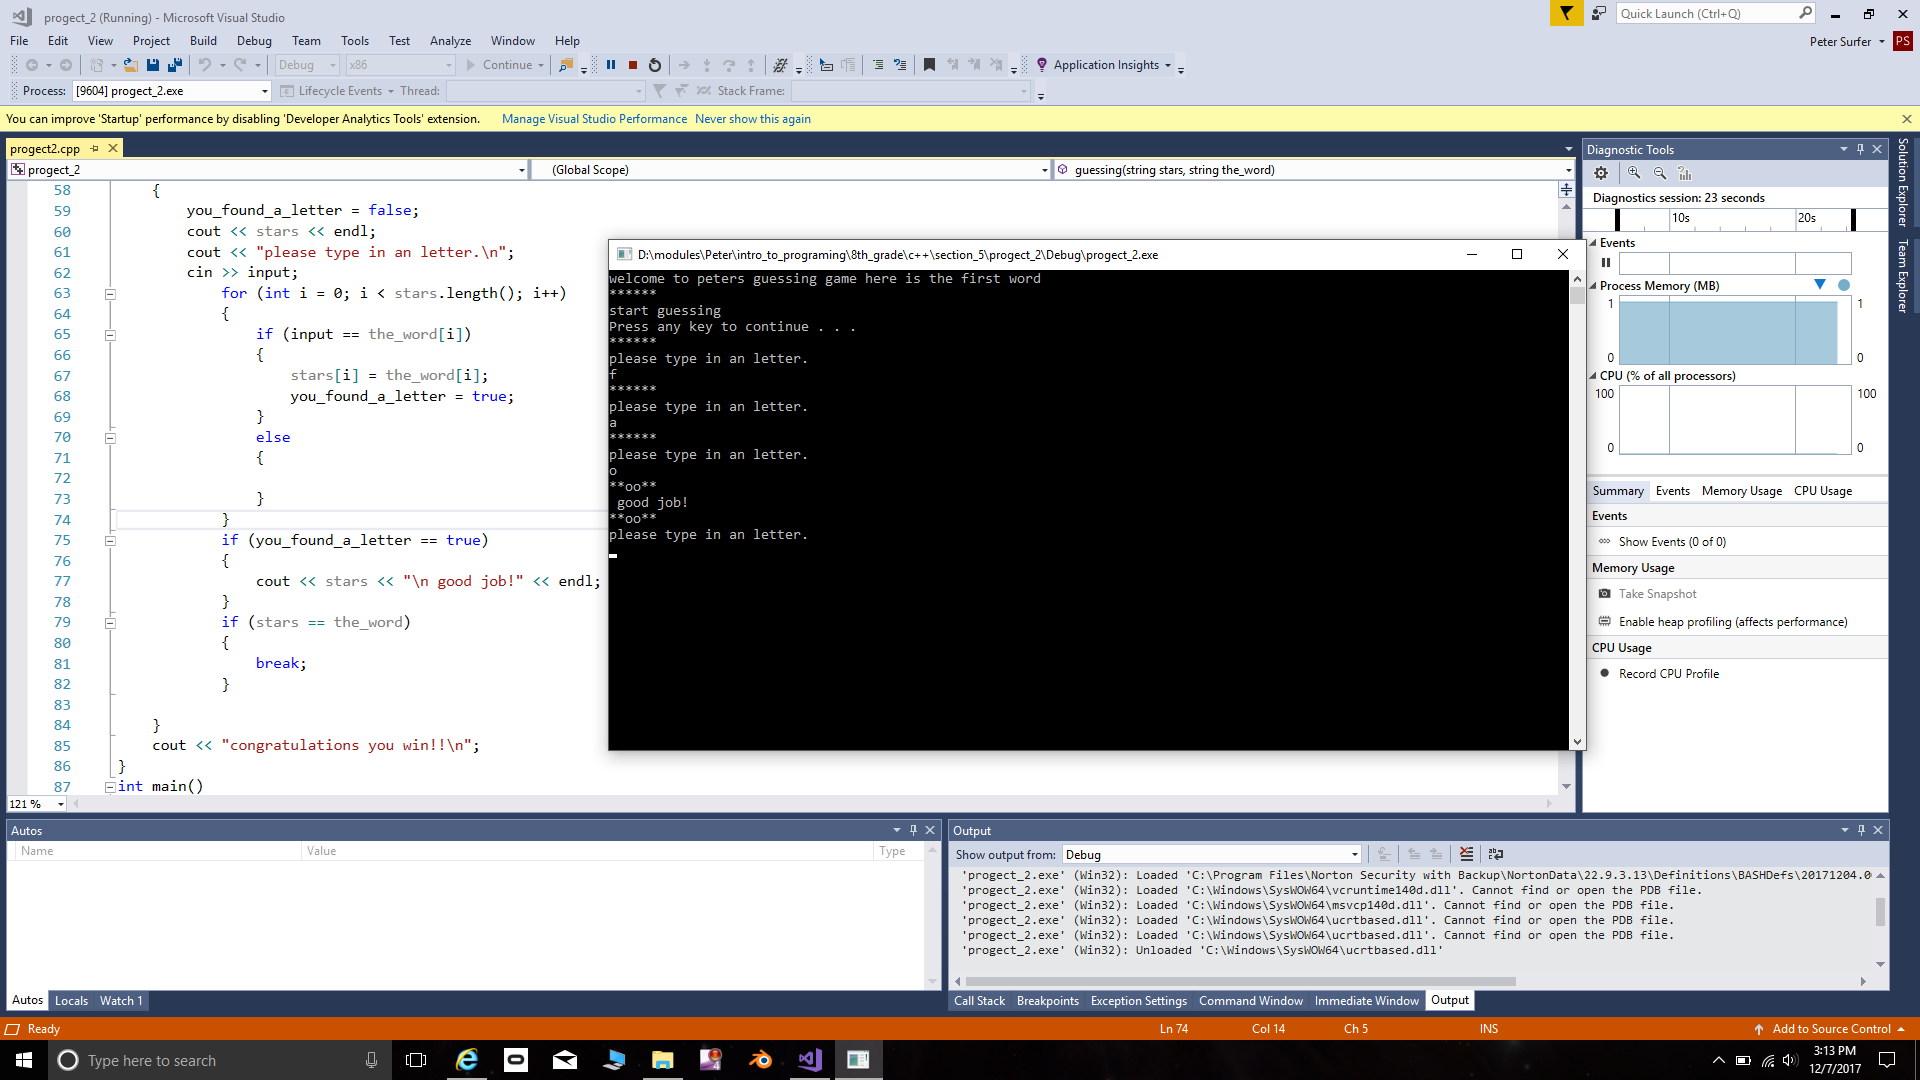This screenshot has height=1080, width=1920.
Task: Expand the Show output from Debug dropdown
Action: tap(1354, 854)
